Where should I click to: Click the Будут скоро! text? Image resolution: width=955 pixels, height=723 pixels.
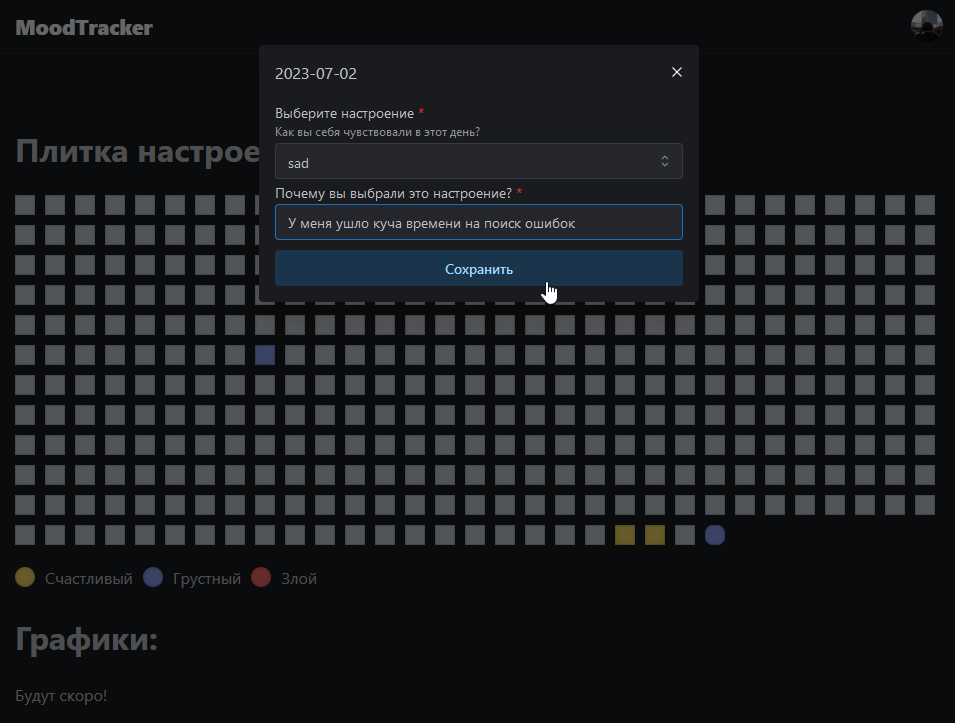(x=61, y=696)
